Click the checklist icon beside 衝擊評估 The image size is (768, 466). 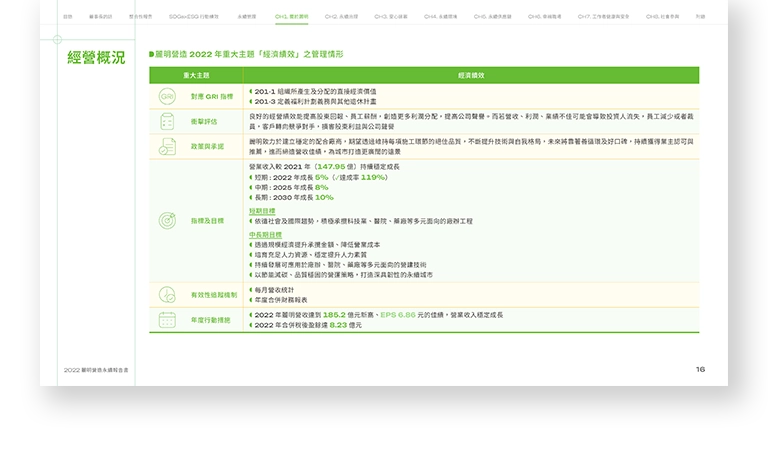(167, 122)
